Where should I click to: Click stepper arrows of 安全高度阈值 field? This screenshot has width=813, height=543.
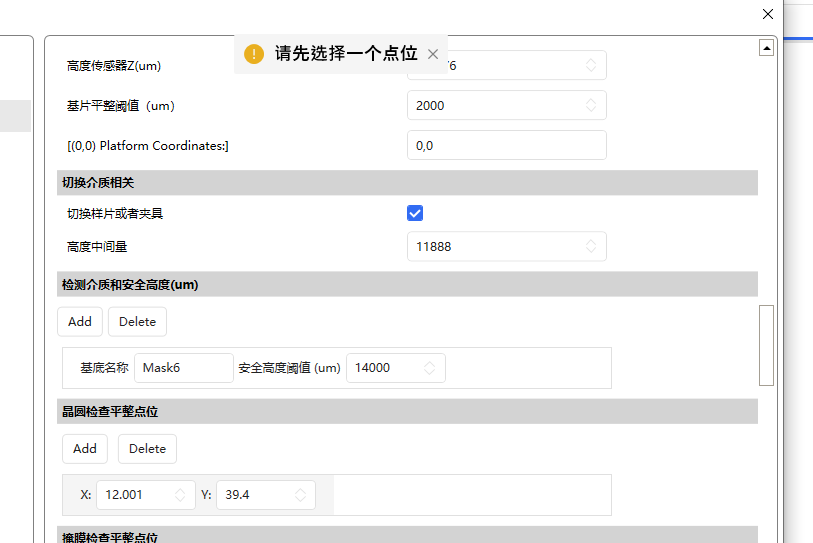(x=430, y=368)
